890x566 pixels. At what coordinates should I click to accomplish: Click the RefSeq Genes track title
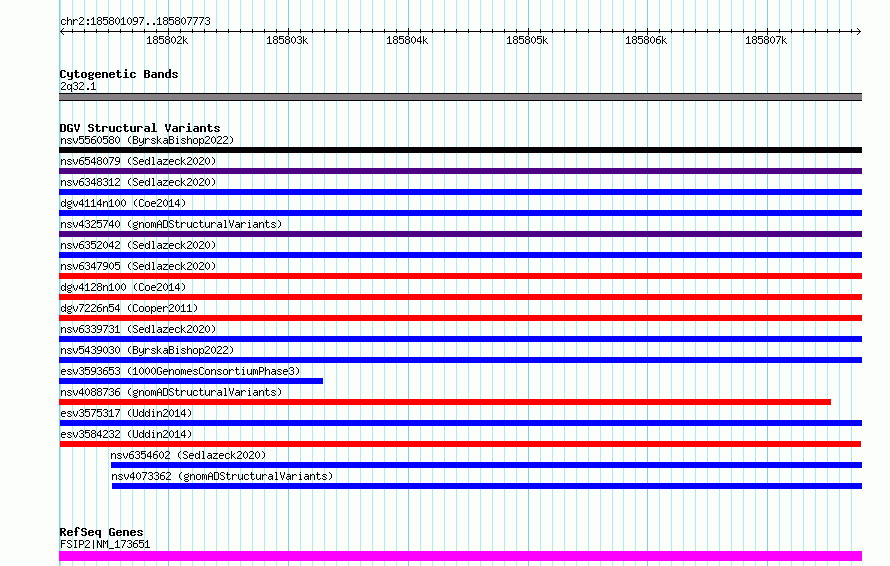(101, 532)
